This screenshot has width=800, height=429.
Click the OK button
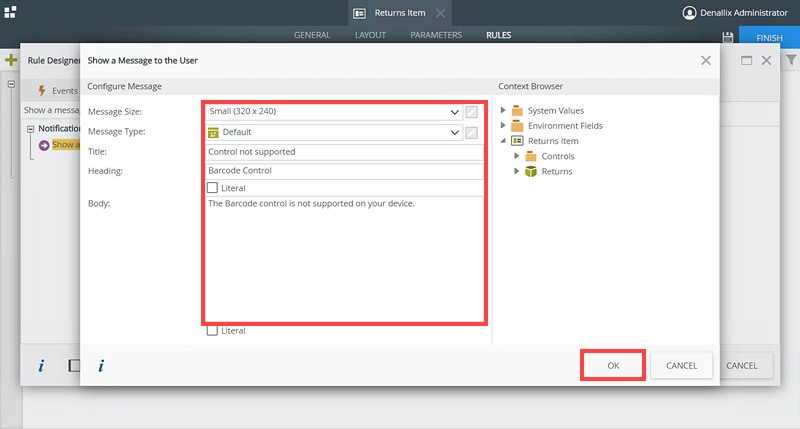coord(613,365)
